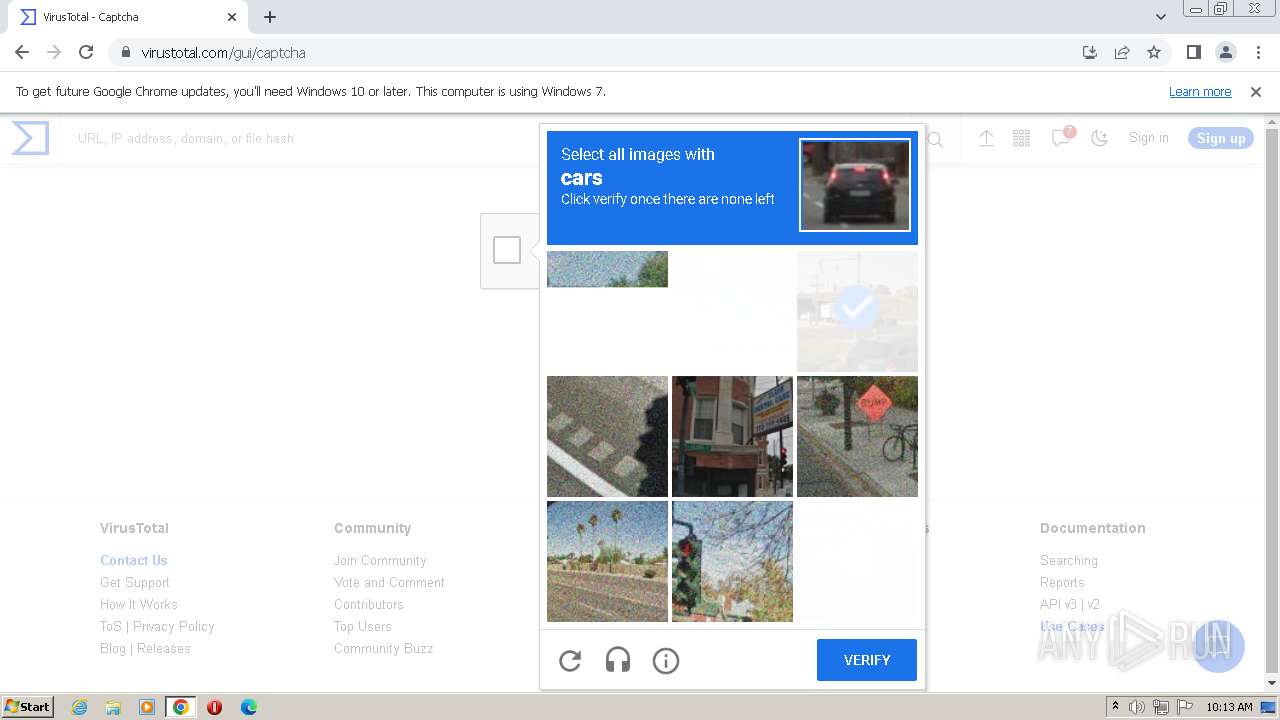Bookmark this tab with star icon

1154,52
